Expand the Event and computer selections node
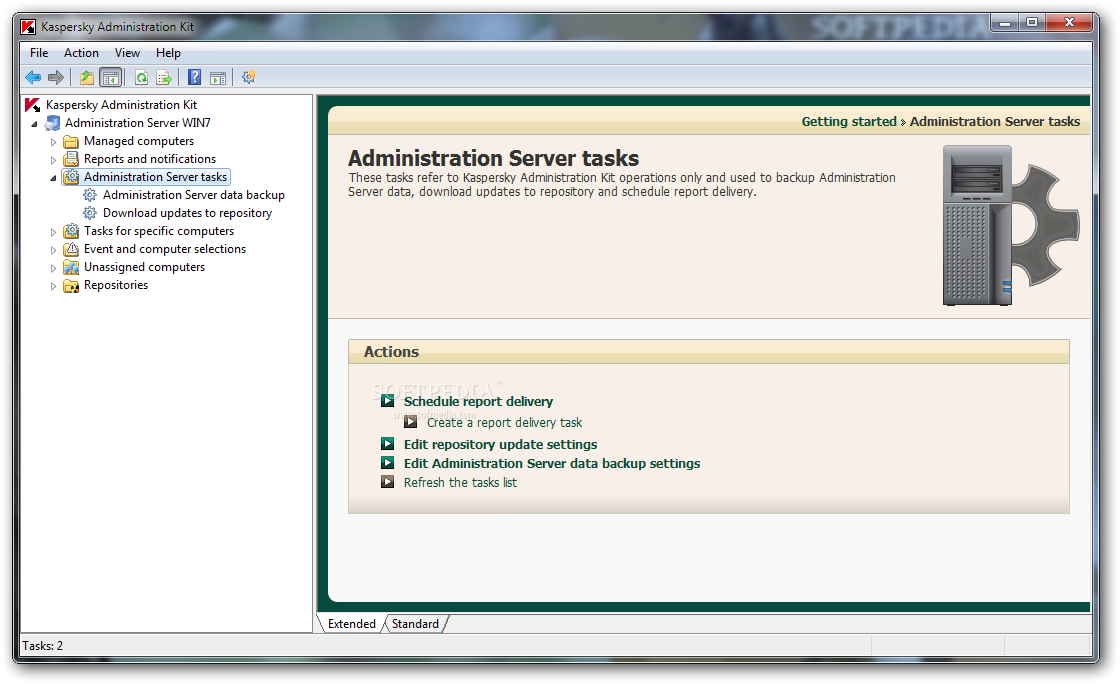This screenshot has height=684, width=1120. point(53,250)
